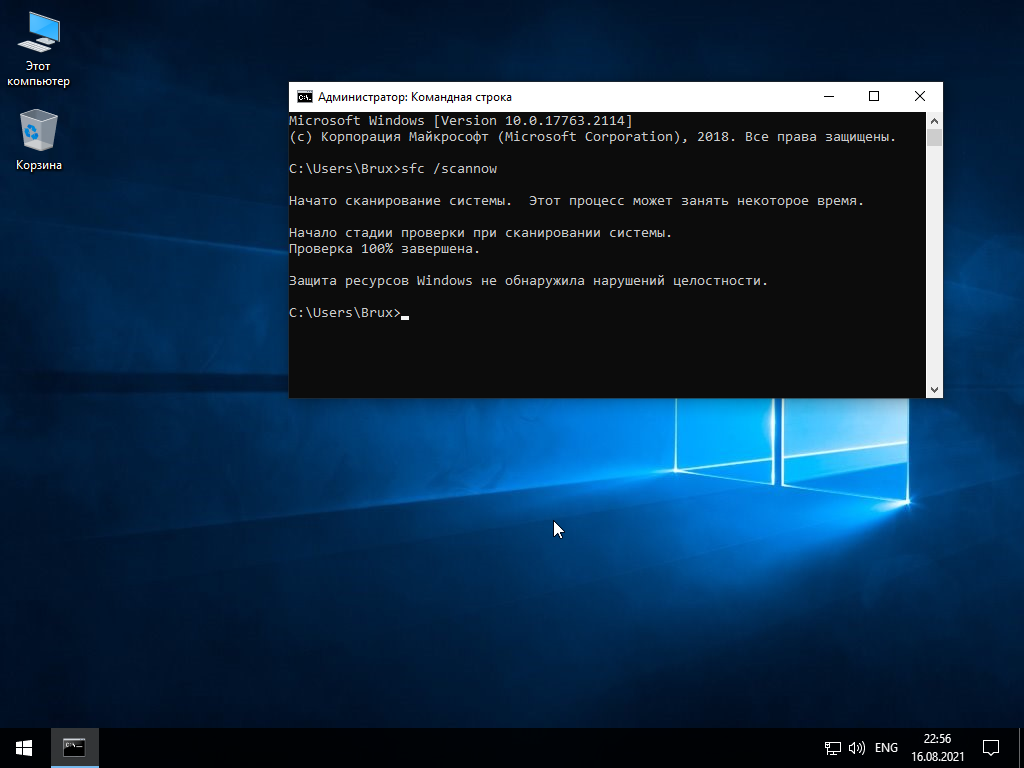1024x768 pixels.
Task: Open the Command Prompt title bar system icon
Action: [304, 97]
